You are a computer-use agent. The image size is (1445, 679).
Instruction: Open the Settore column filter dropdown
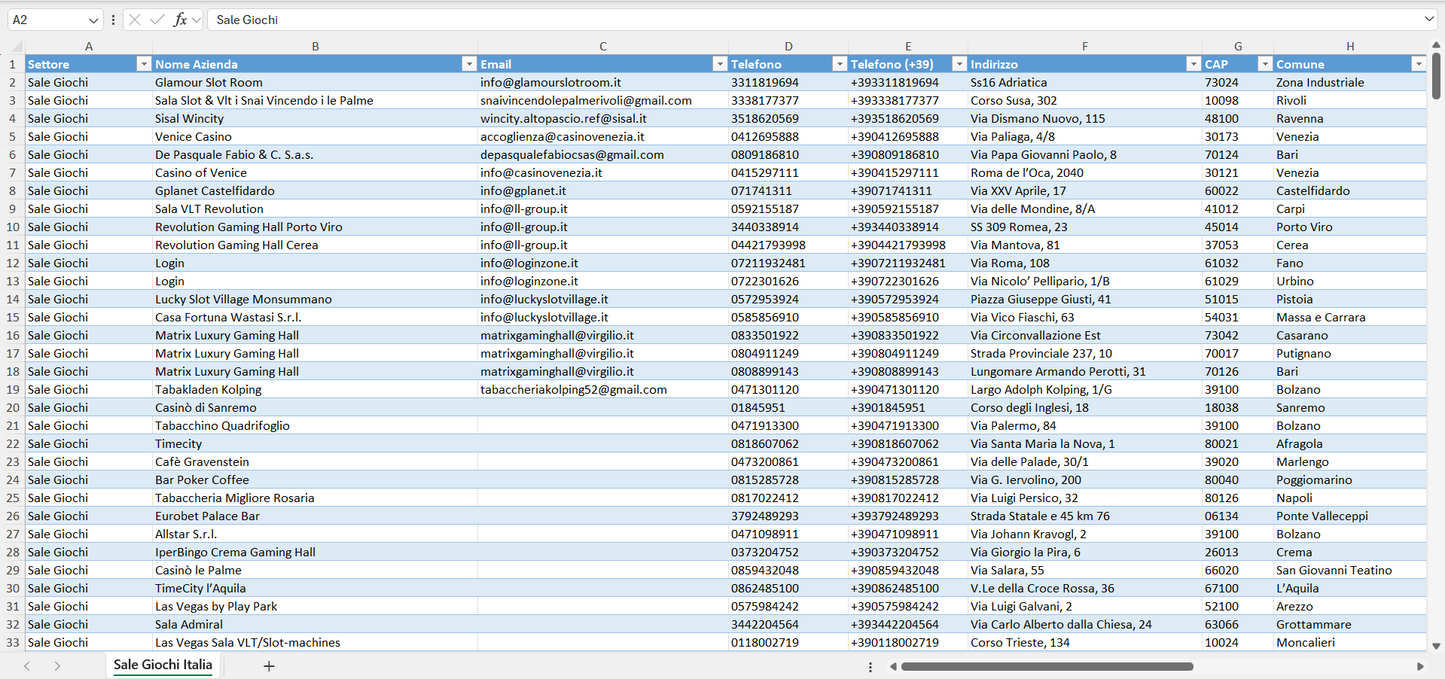[x=143, y=64]
